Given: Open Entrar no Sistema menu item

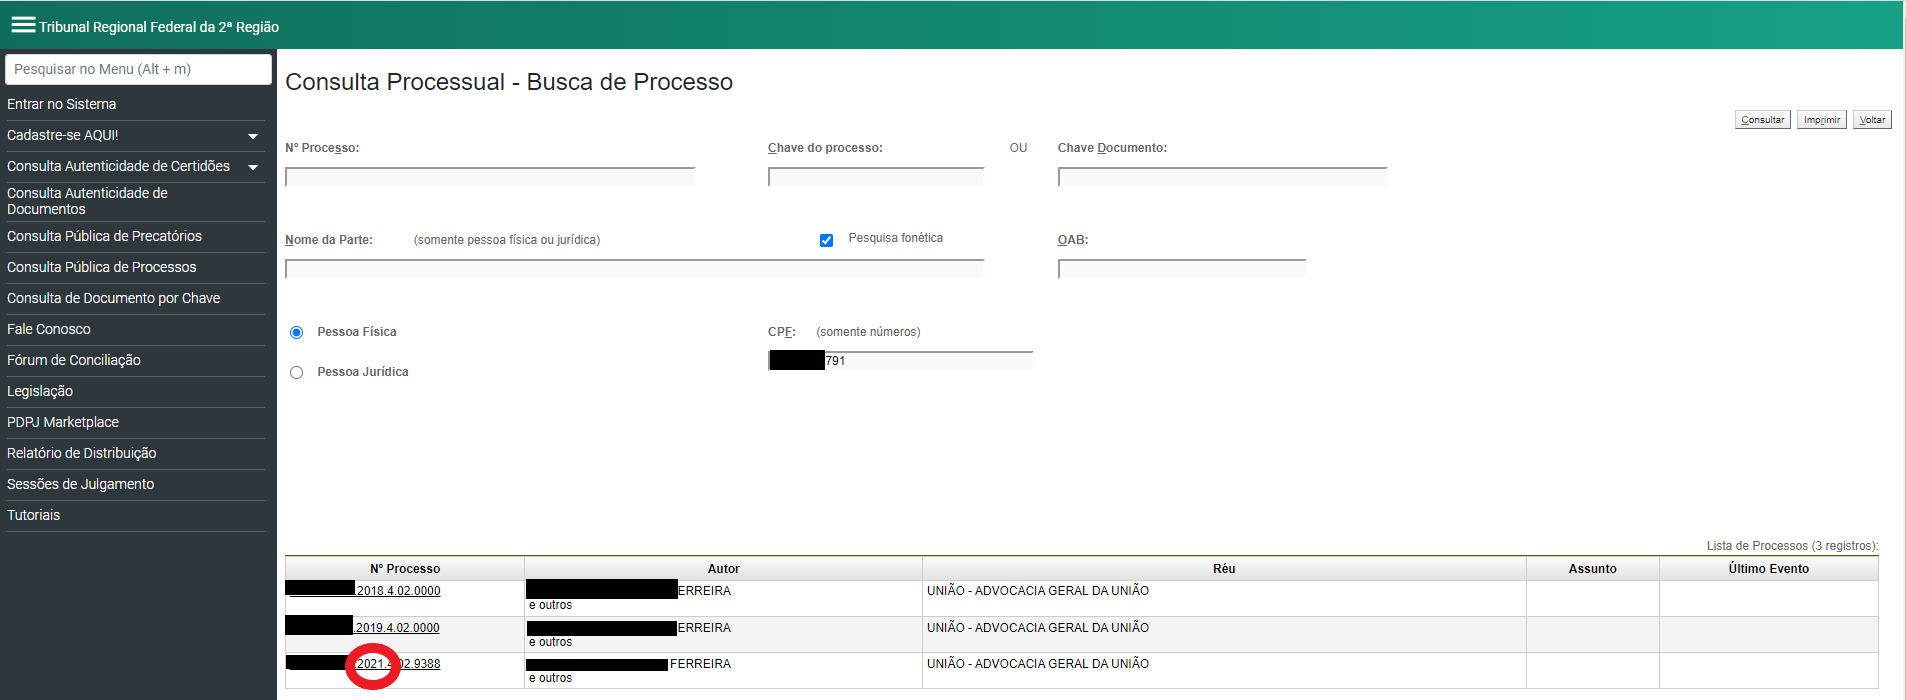Looking at the screenshot, I should [x=62, y=104].
